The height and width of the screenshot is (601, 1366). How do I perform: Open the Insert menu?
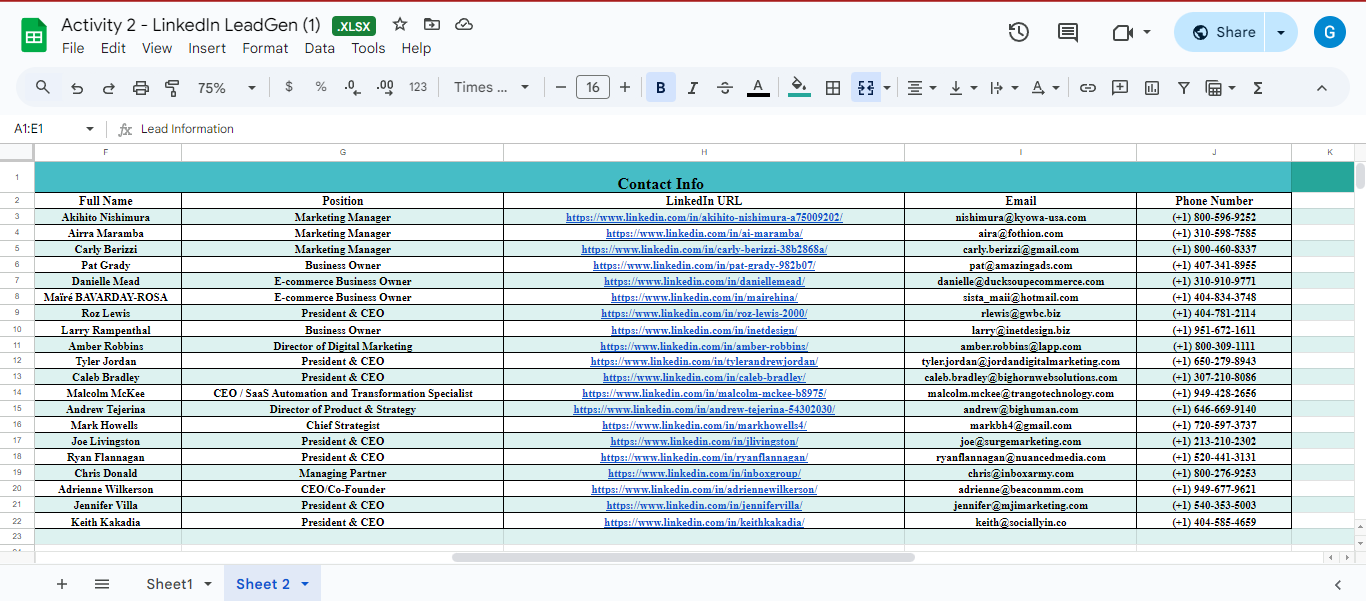(207, 48)
